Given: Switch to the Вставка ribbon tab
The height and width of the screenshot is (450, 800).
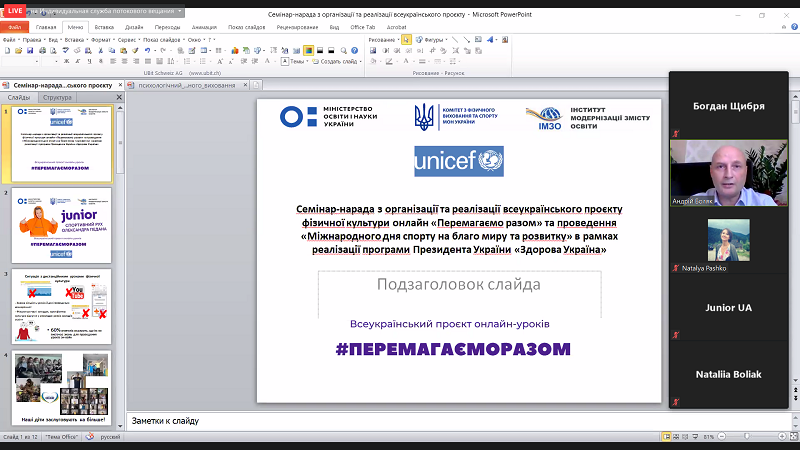Looking at the screenshot, I should pos(103,28).
